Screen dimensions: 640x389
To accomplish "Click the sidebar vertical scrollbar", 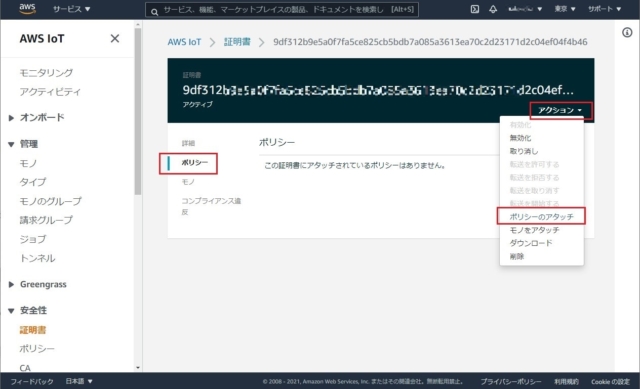I will click(x=138, y=111).
